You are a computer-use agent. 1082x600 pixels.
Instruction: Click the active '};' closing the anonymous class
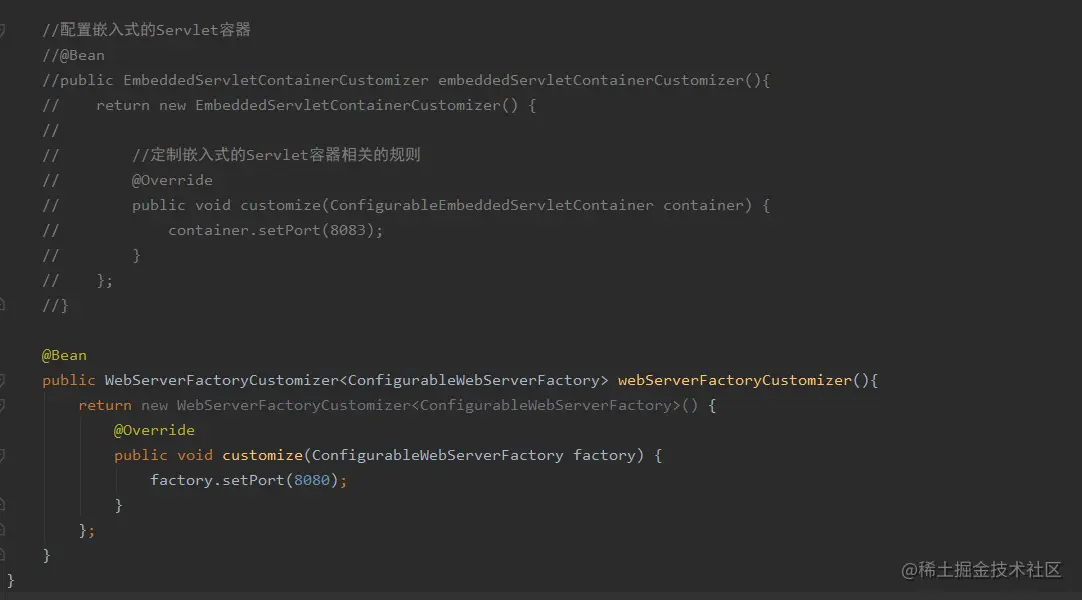click(x=86, y=530)
